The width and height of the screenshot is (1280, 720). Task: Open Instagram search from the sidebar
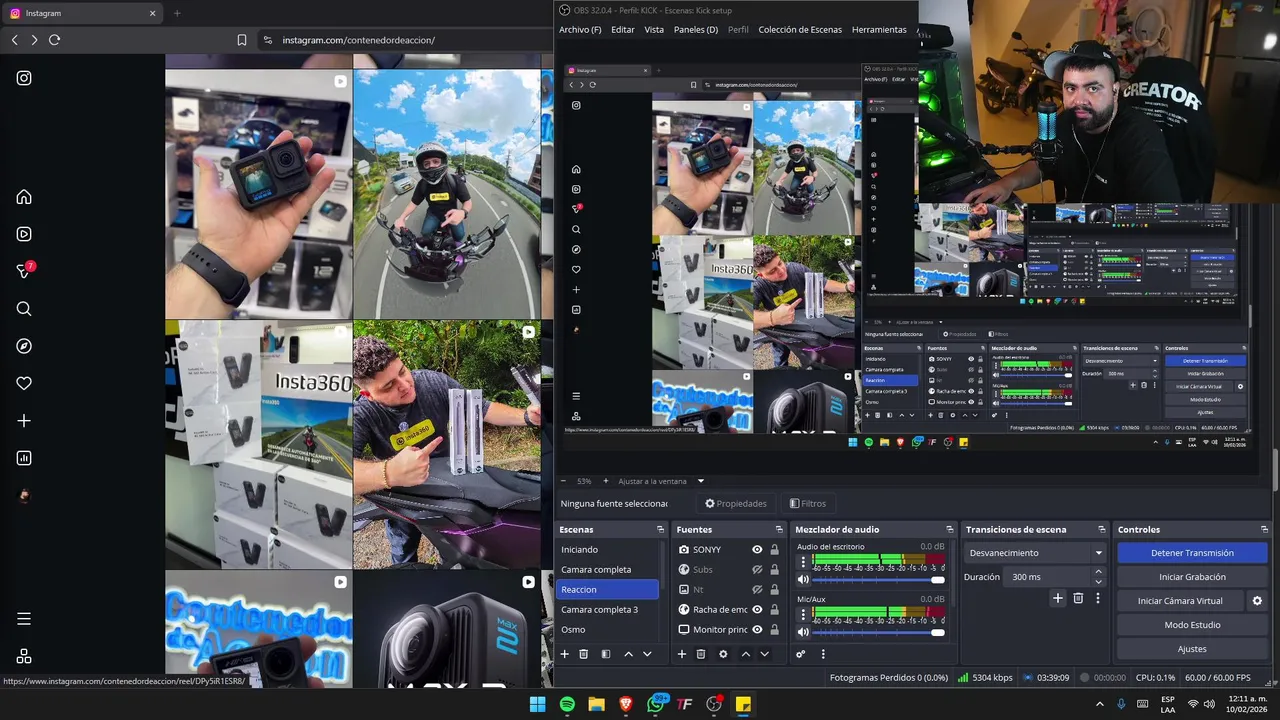click(x=24, y=309)
